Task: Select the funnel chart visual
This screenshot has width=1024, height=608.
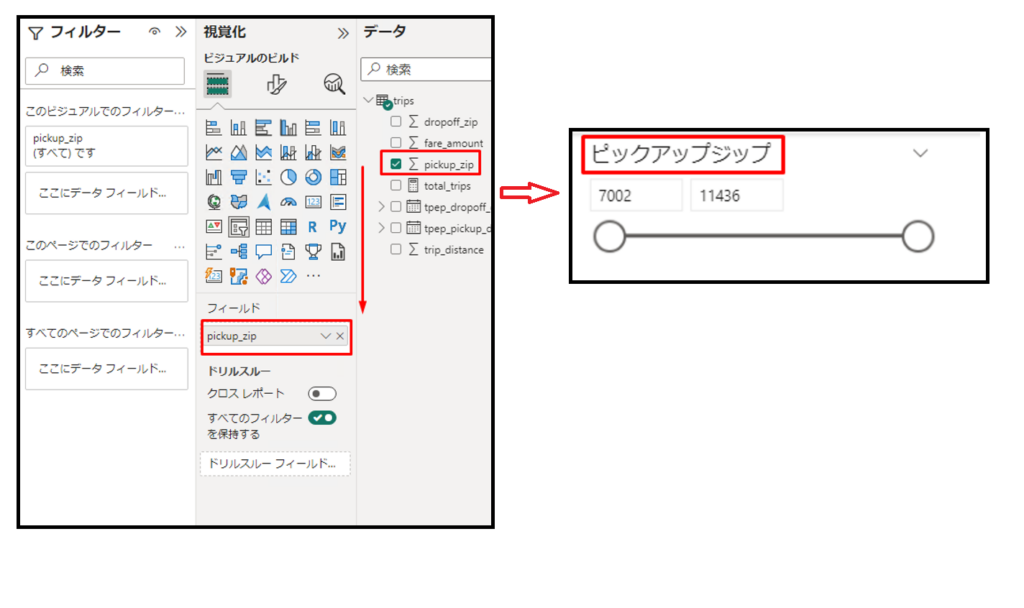Action: click(x=238, y=177)
